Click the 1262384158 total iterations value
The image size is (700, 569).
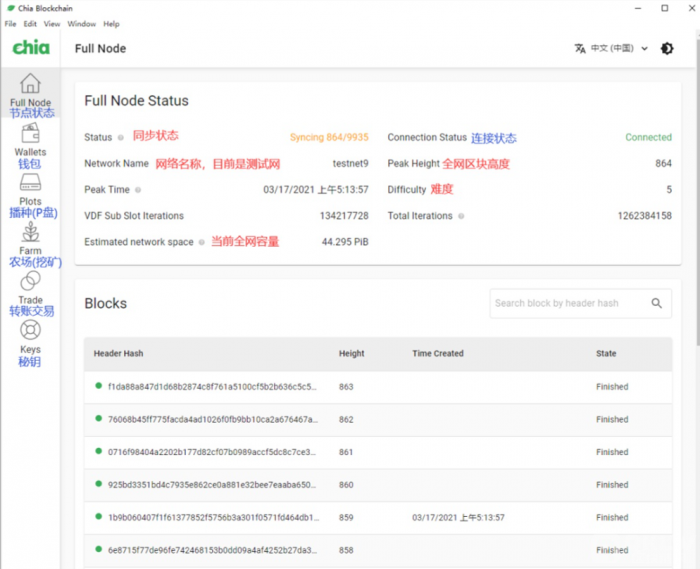point(645,216)
